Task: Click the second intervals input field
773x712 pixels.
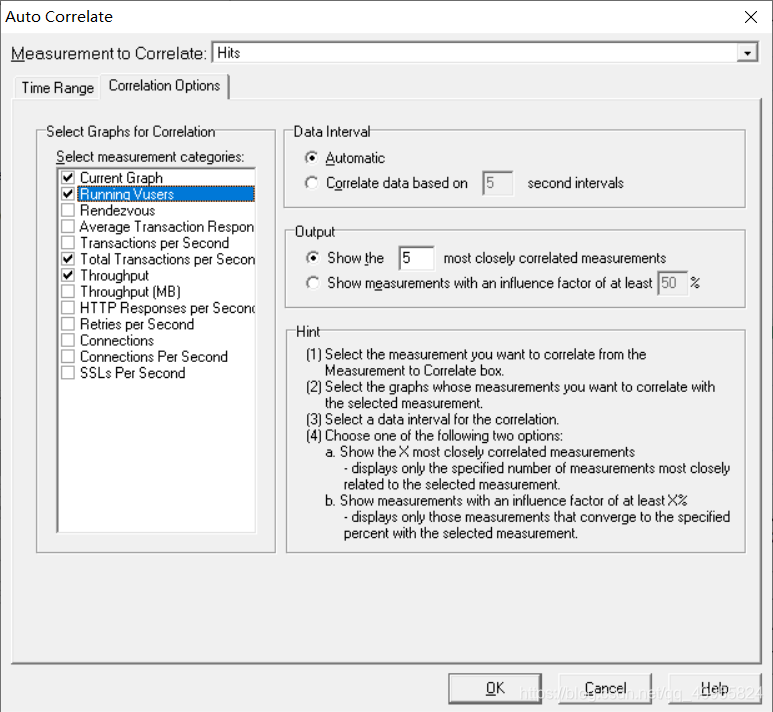Action: click(497, 183)
